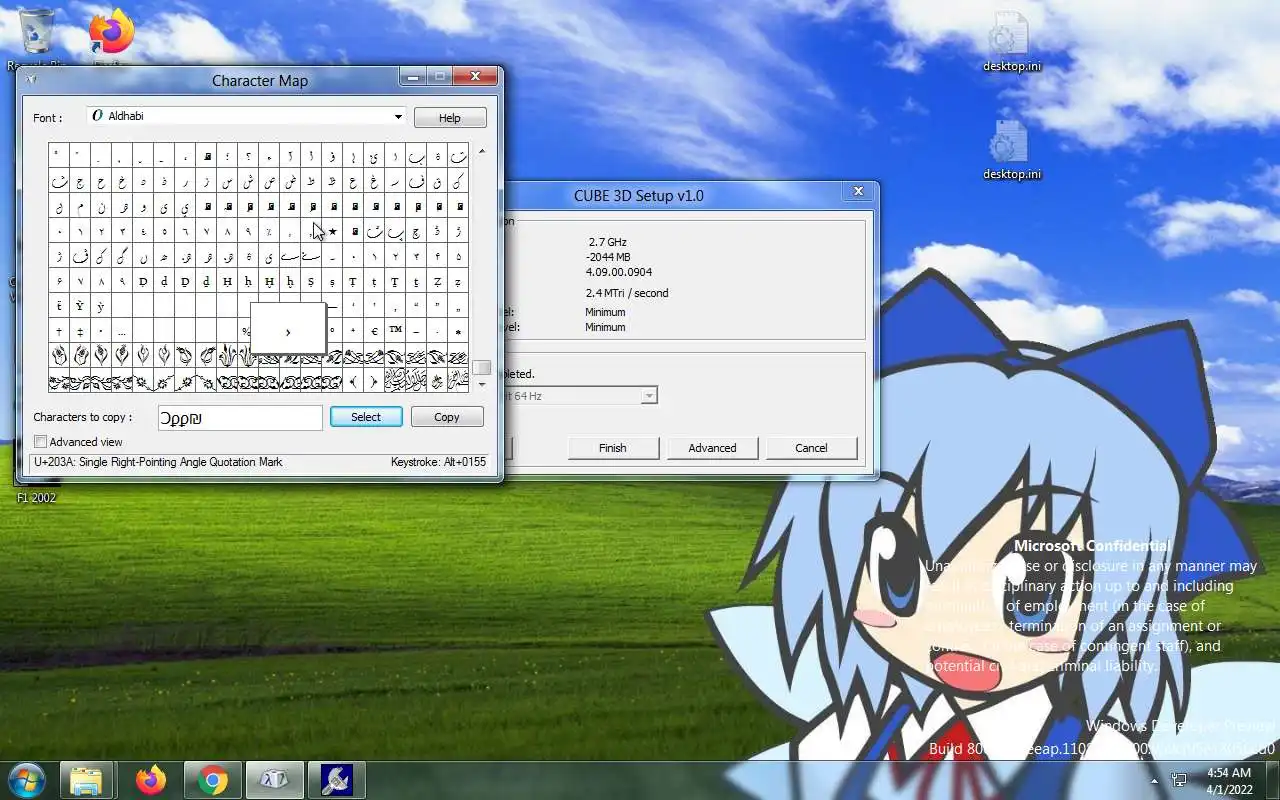Click the U+203A character description status text
This screenshot has width=1280, height=800.
pos(158,462)
